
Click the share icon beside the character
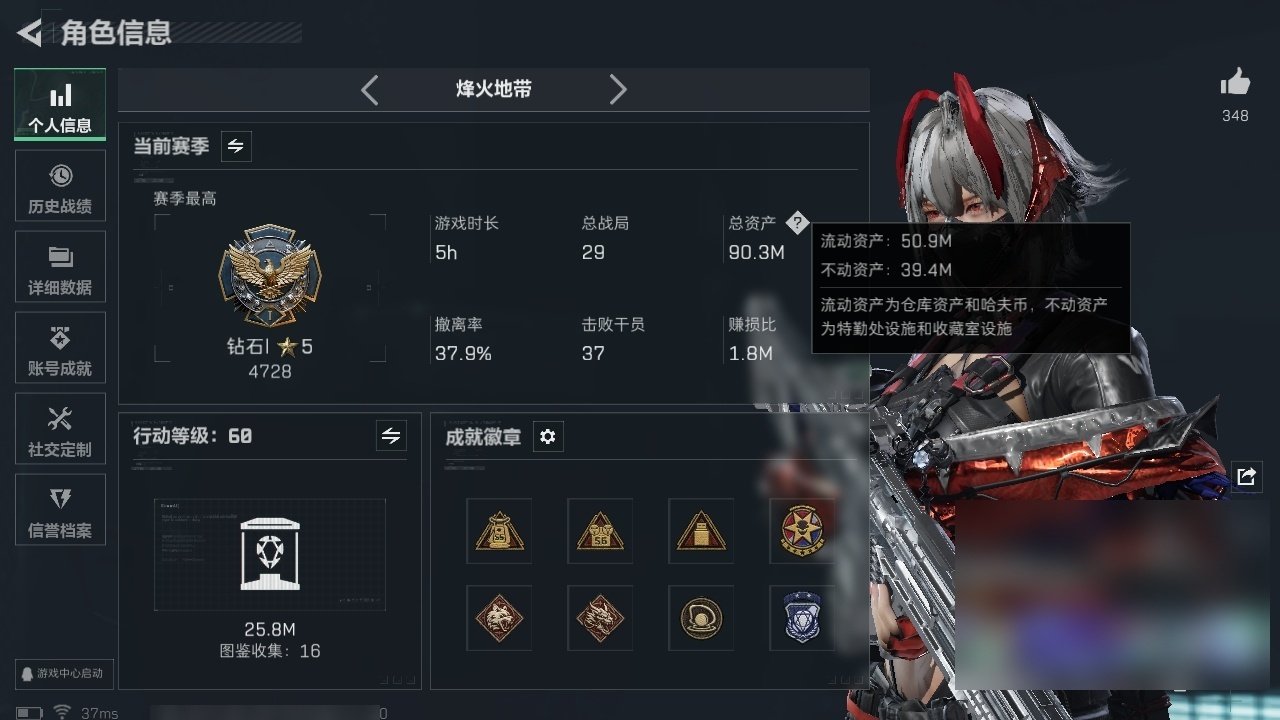click(1246, 476)
